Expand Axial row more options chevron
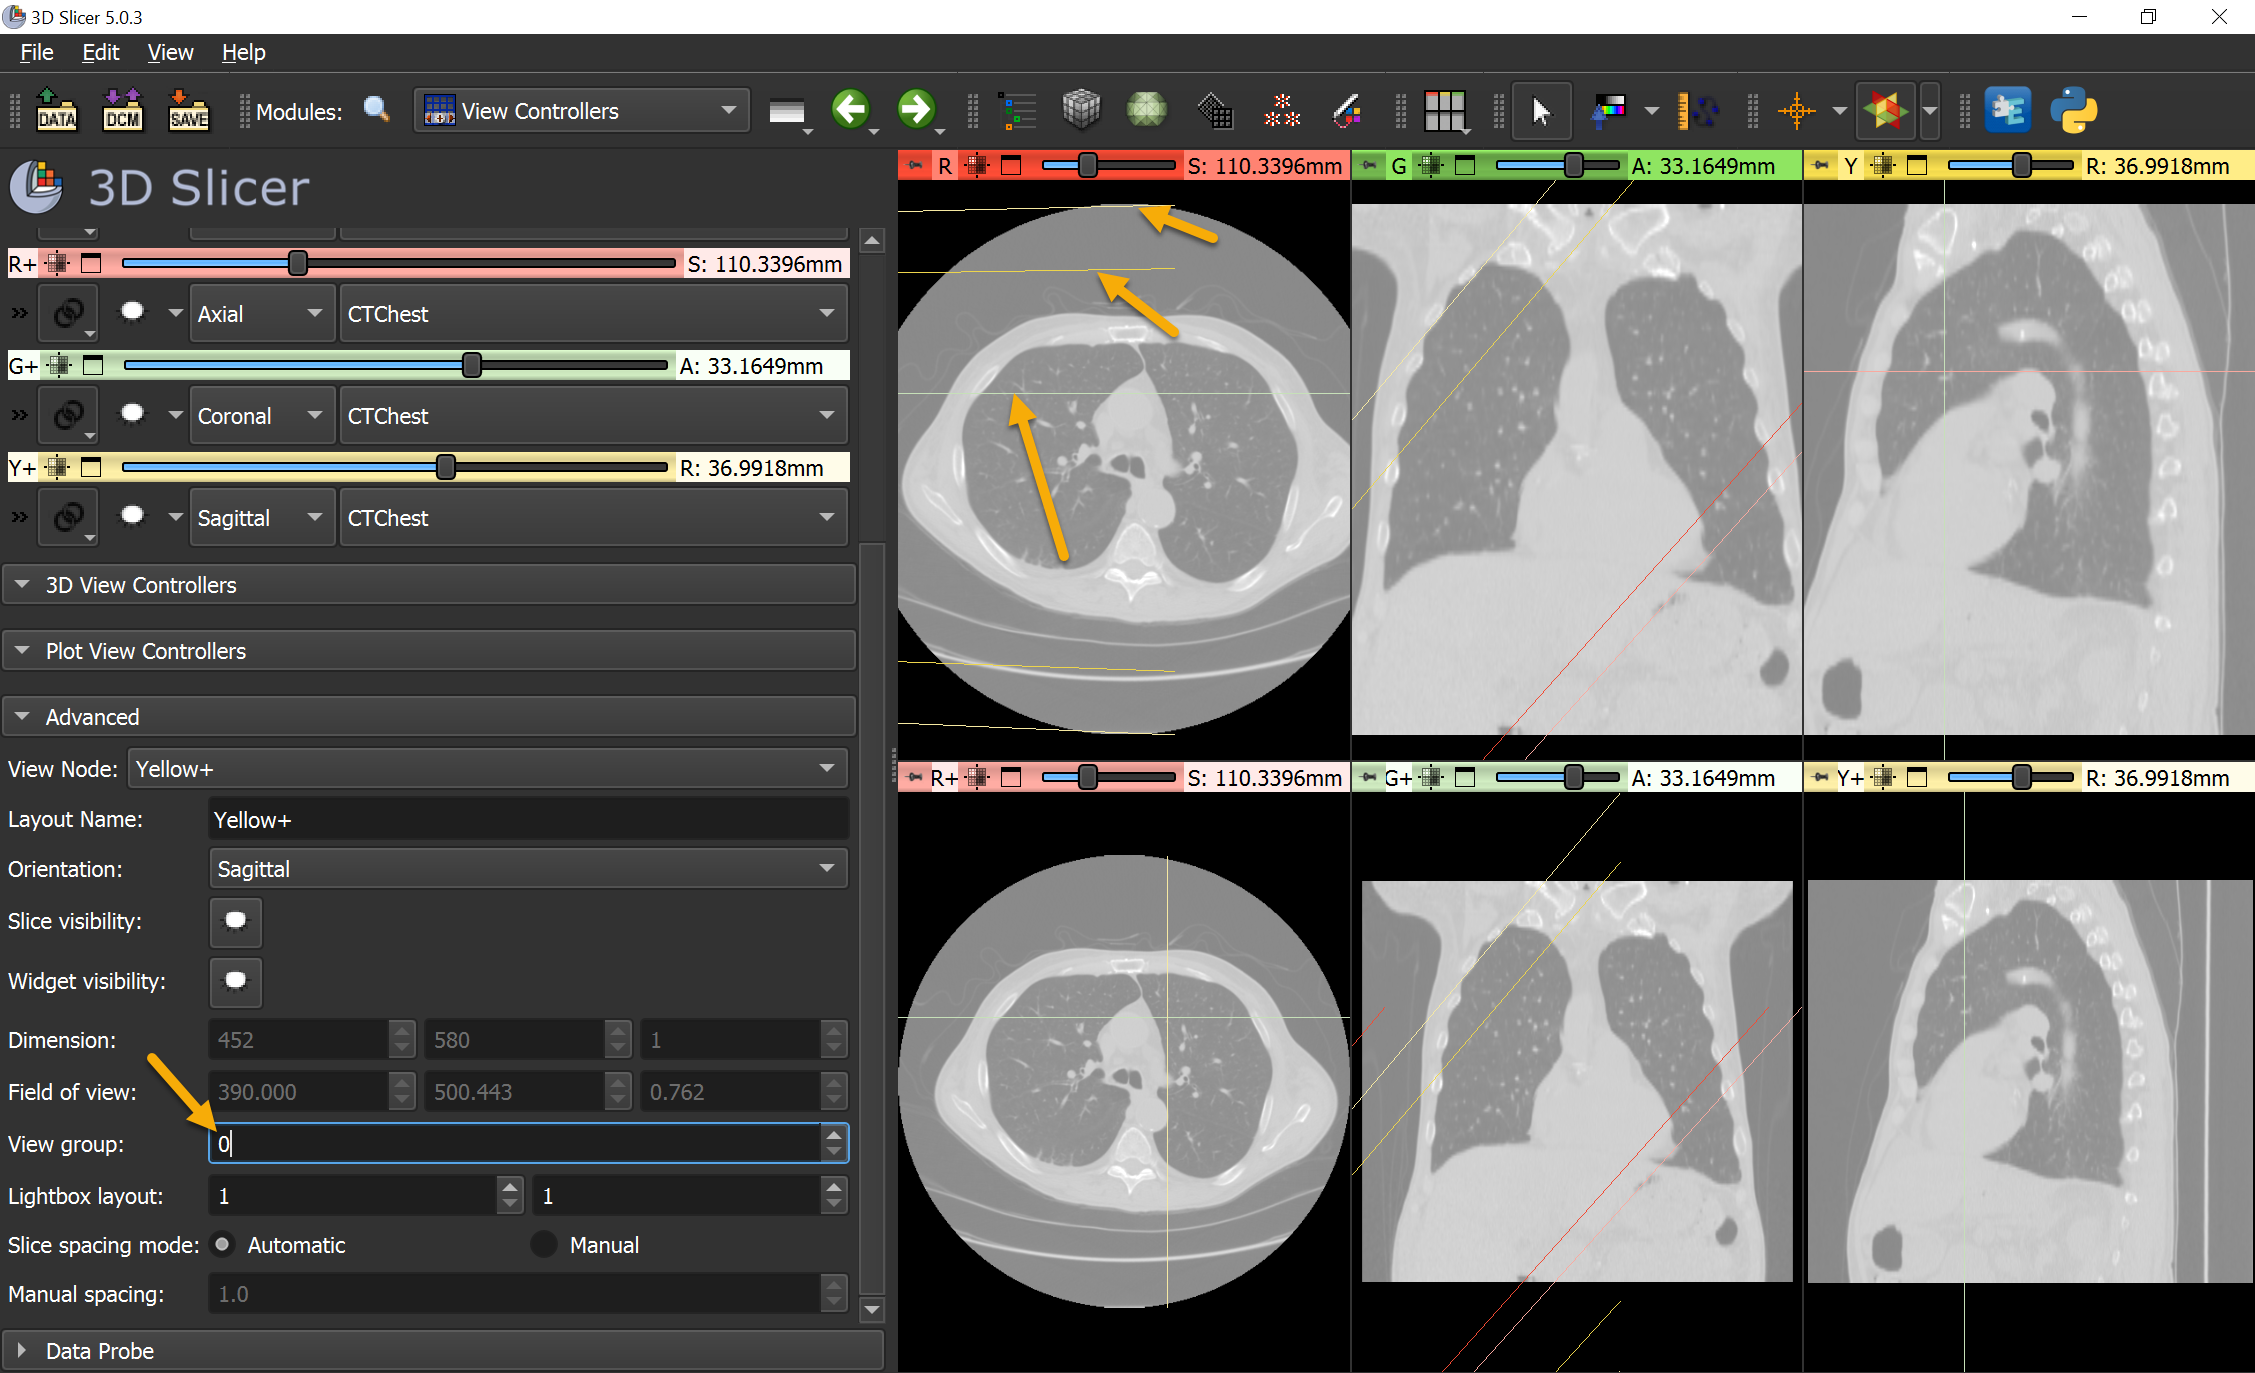The width and height of the screenshot is (2255, 1373). pos(19,313)
